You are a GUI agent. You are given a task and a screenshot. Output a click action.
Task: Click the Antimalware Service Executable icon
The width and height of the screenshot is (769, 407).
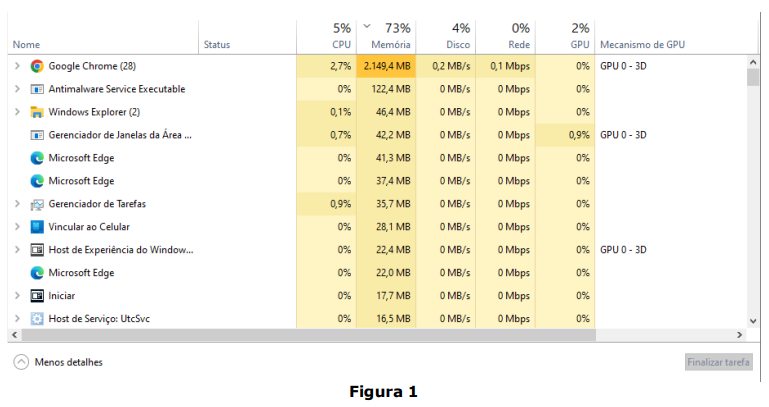click(x=37, y=89)
